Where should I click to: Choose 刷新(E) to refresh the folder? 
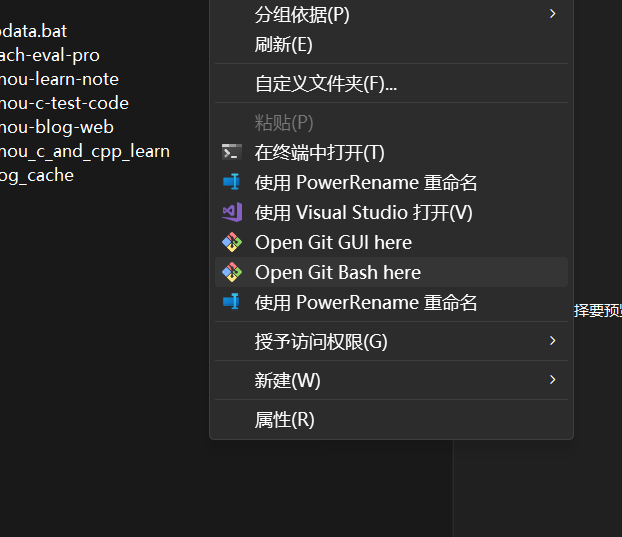point(284,45)
